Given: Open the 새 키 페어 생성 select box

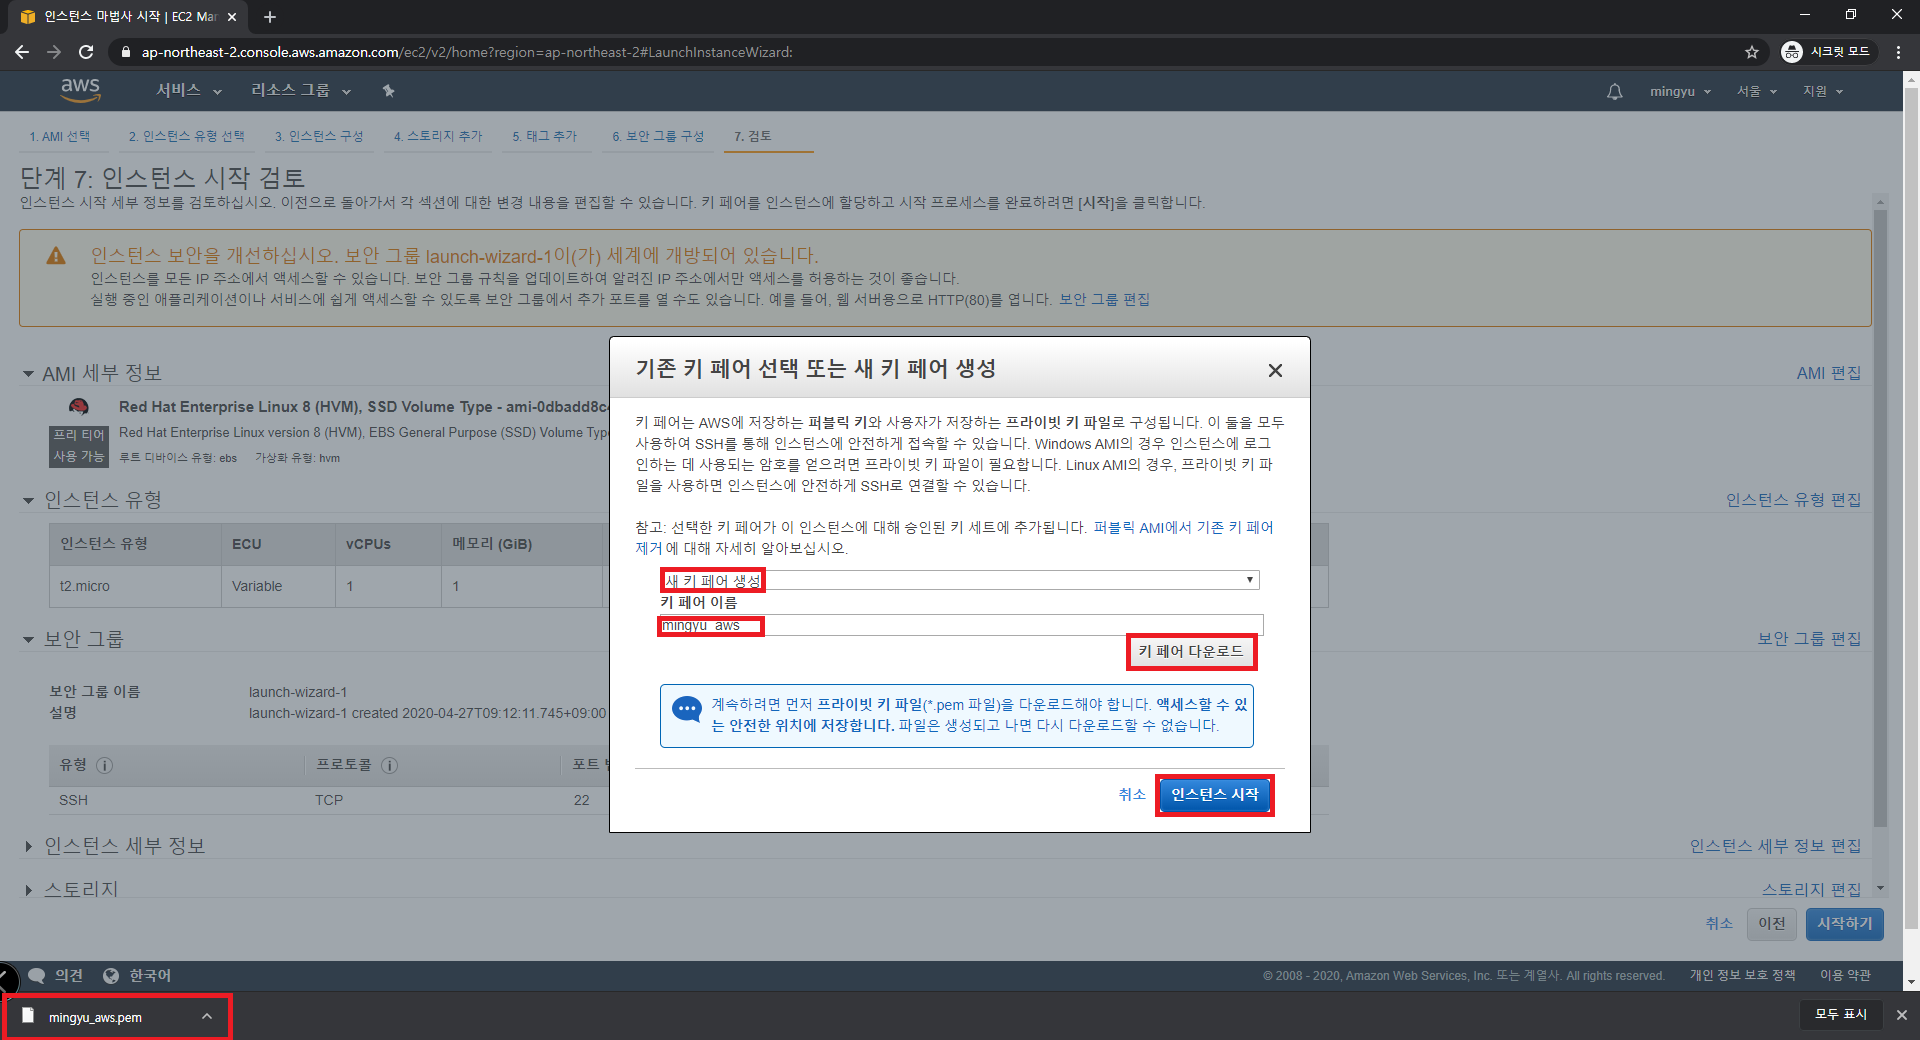Looking at the screenshot, I should click(x=959, y=580).
